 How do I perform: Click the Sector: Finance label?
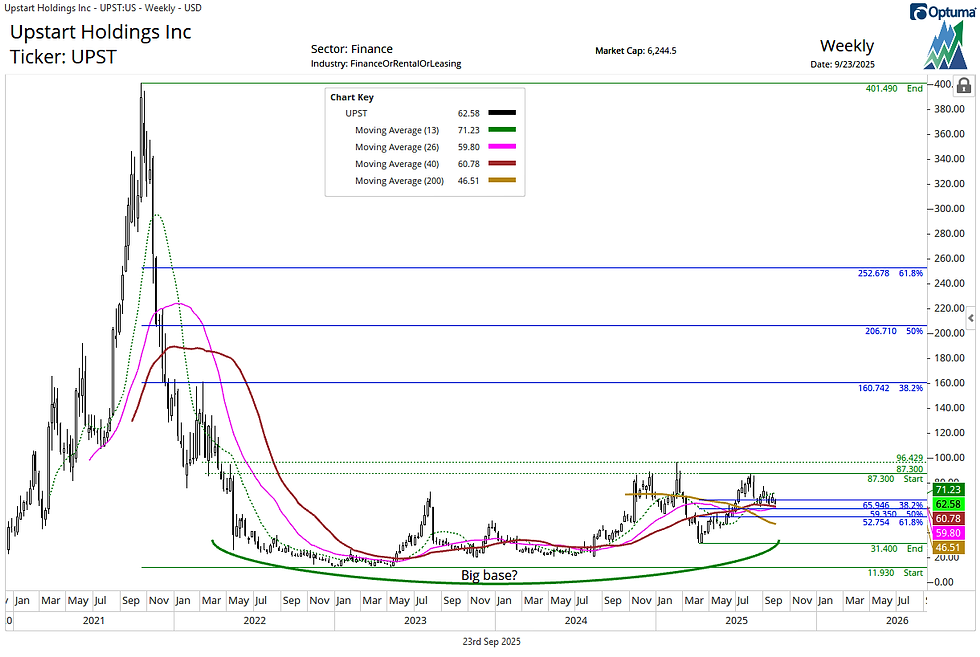352,49
